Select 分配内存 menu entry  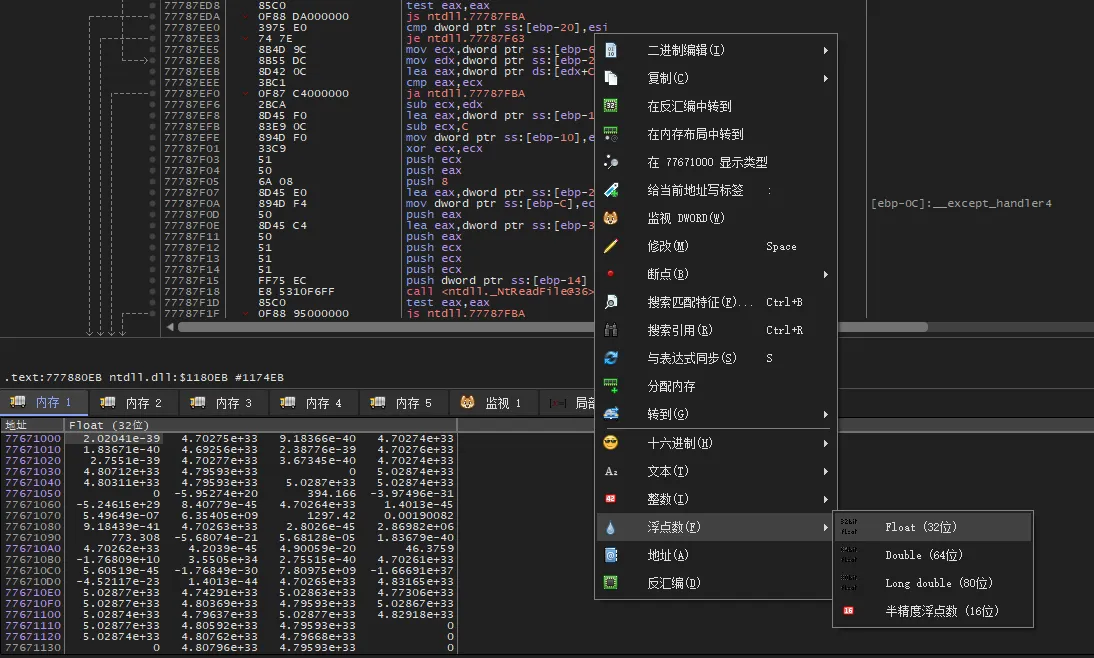pos(715,386)
